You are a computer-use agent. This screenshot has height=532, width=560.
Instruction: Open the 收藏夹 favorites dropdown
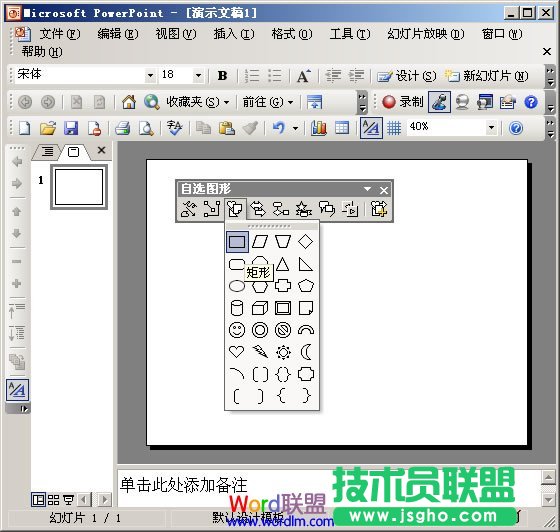[x=198, y=102]
